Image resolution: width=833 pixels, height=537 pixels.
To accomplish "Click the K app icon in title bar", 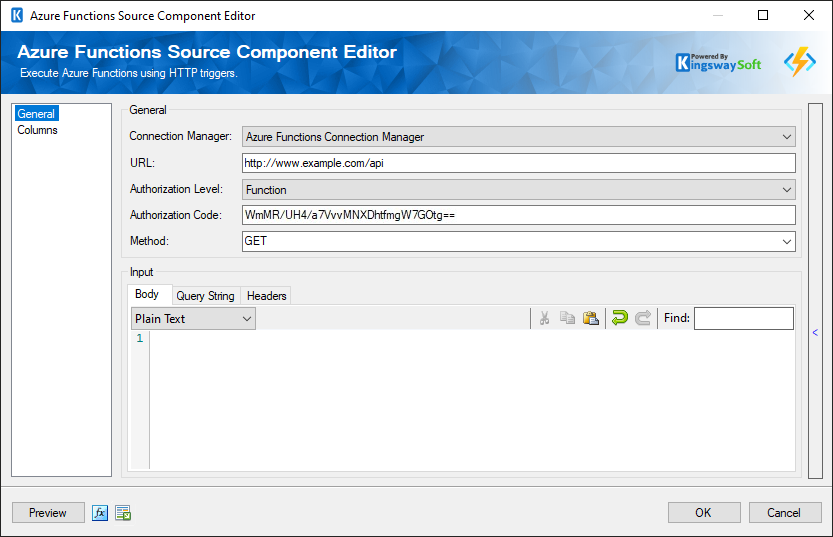I will click(17, 15).
